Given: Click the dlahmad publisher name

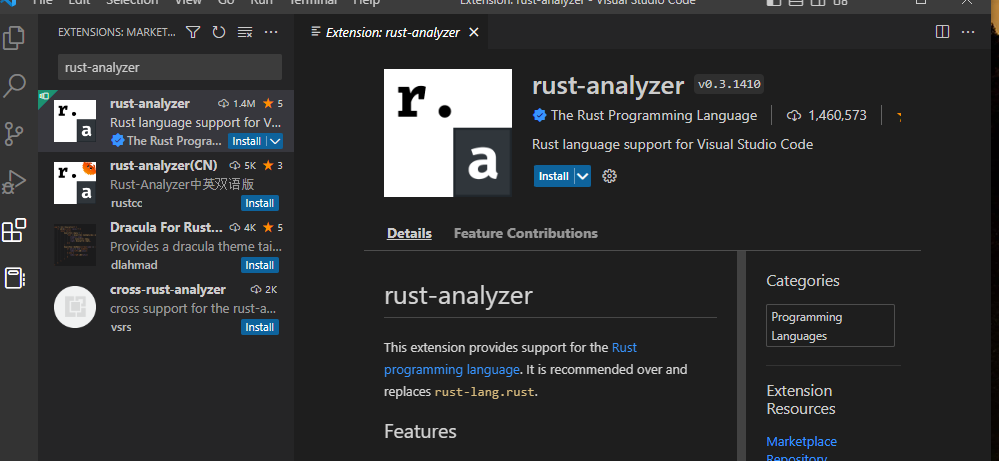Looking at the screenshot, I should click(x=134, y=265).
